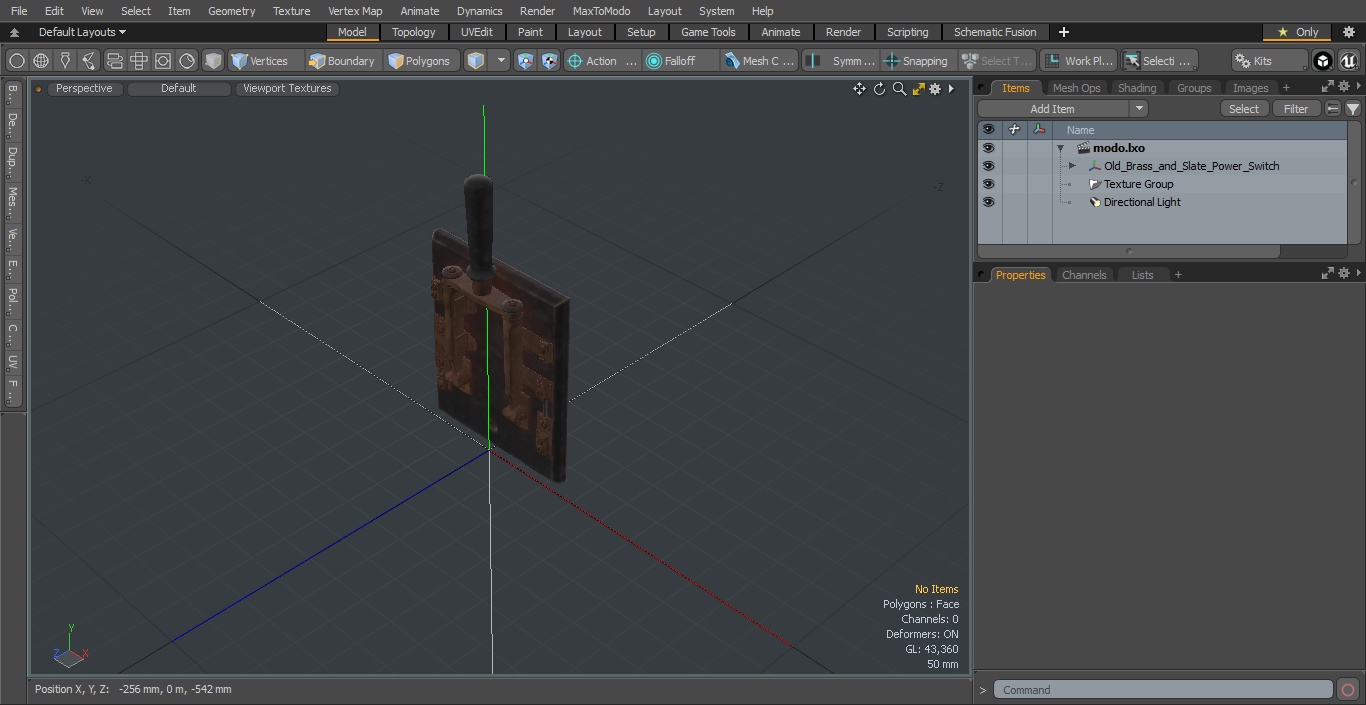Image resolution: width=1366 pixels, height=705 pixels.
Task: Open the Default Layouts dropdown
Action: click(82, 32)
